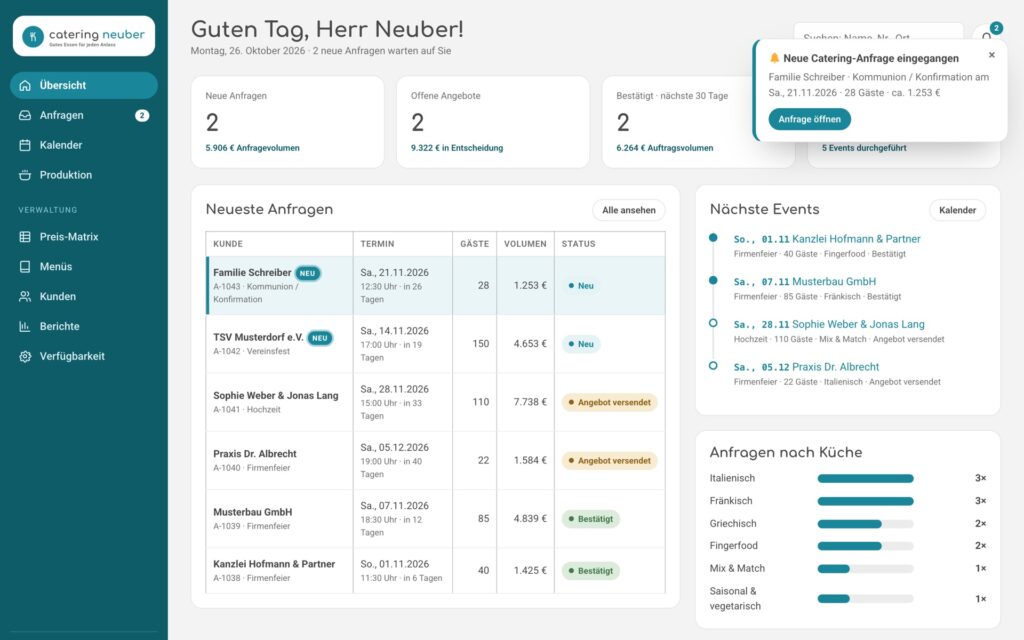Click the Neu status of Familie Schreiber
Image resolution: width=1024 pixels, height=640 pixels.
(581, 286)
